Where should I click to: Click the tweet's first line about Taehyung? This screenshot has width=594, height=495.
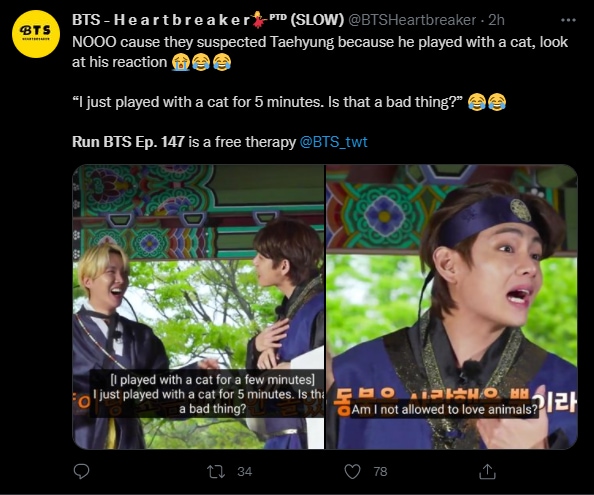[x=320, y=42]
